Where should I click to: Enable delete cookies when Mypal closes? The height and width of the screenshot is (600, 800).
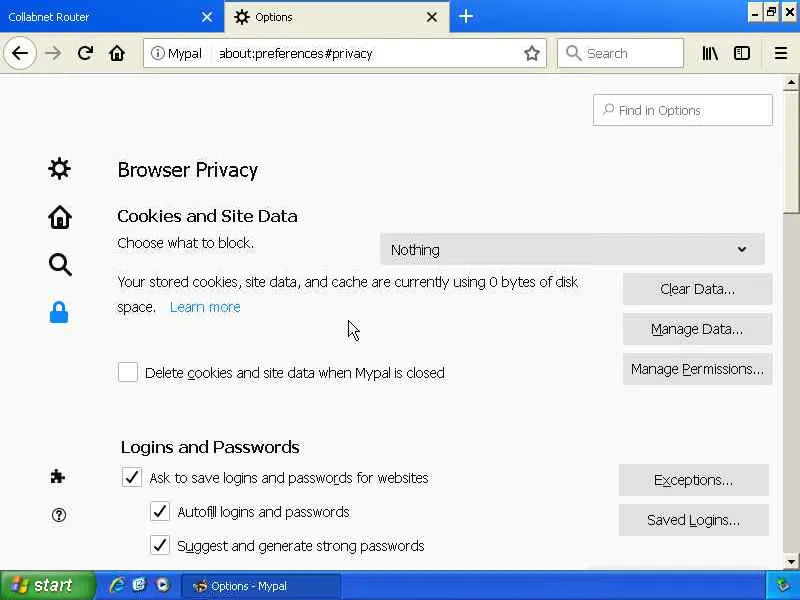(x=128, y=373)
